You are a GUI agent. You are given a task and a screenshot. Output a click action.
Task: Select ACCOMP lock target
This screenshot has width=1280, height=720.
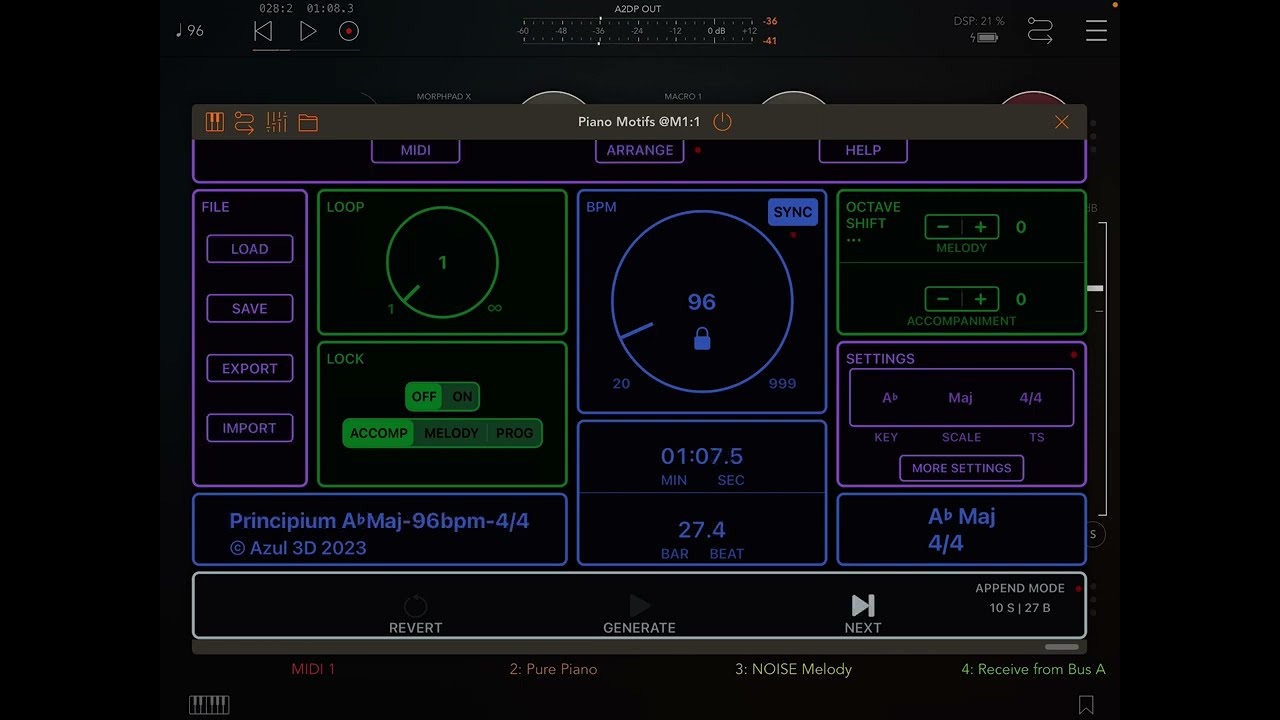[x=379, y=433]
